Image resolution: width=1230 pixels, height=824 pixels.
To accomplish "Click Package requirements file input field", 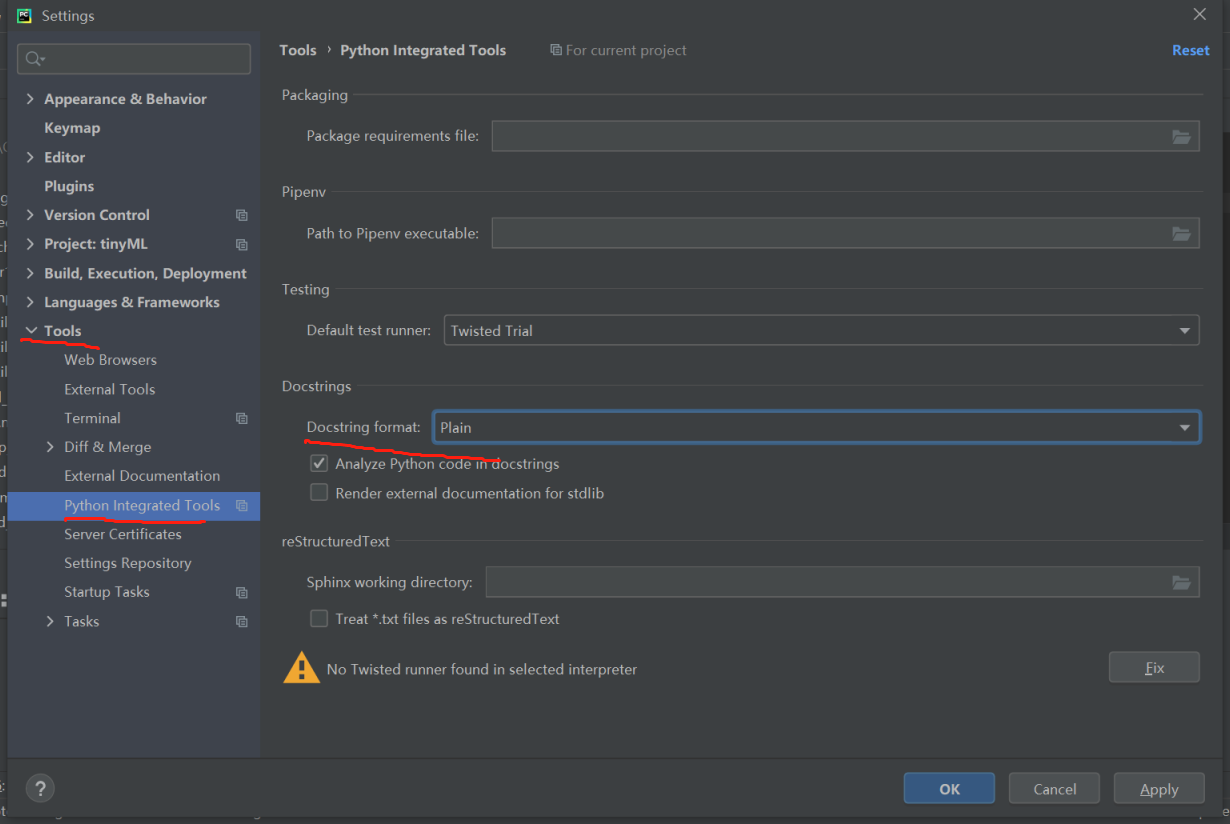I will tap(845, 136).
